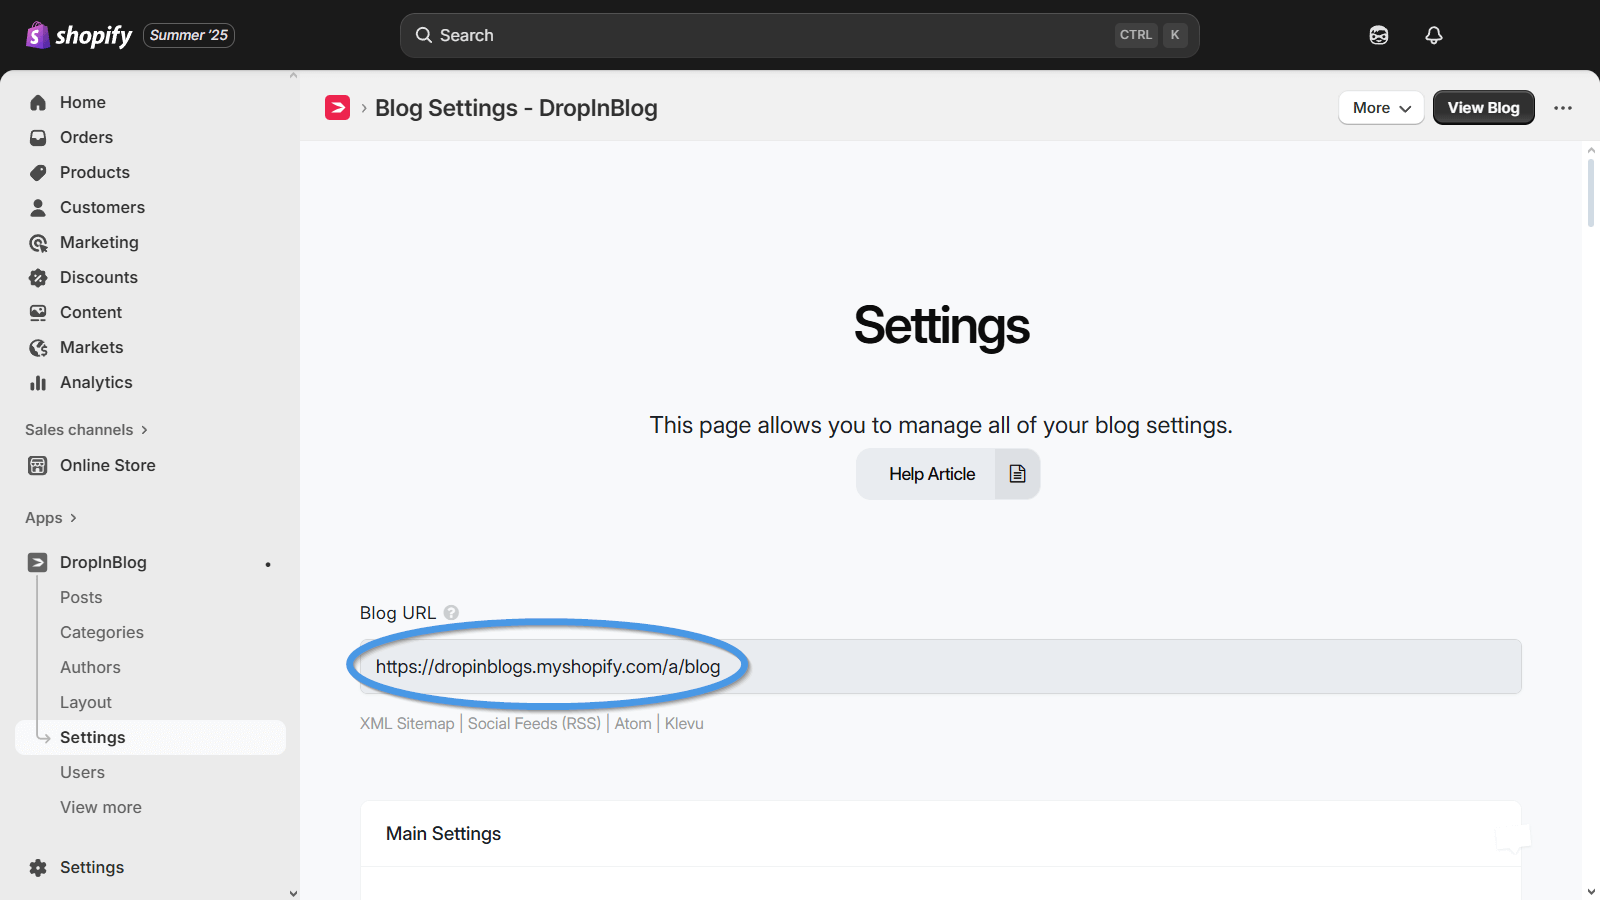Click the DropInBlog app icon in sidebar

38,562
